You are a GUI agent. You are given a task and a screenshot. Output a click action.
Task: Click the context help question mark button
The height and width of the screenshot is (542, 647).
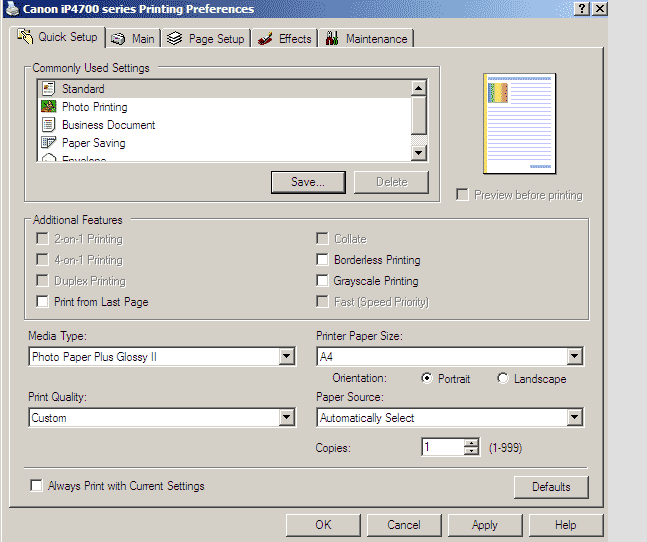pos(581,8)
